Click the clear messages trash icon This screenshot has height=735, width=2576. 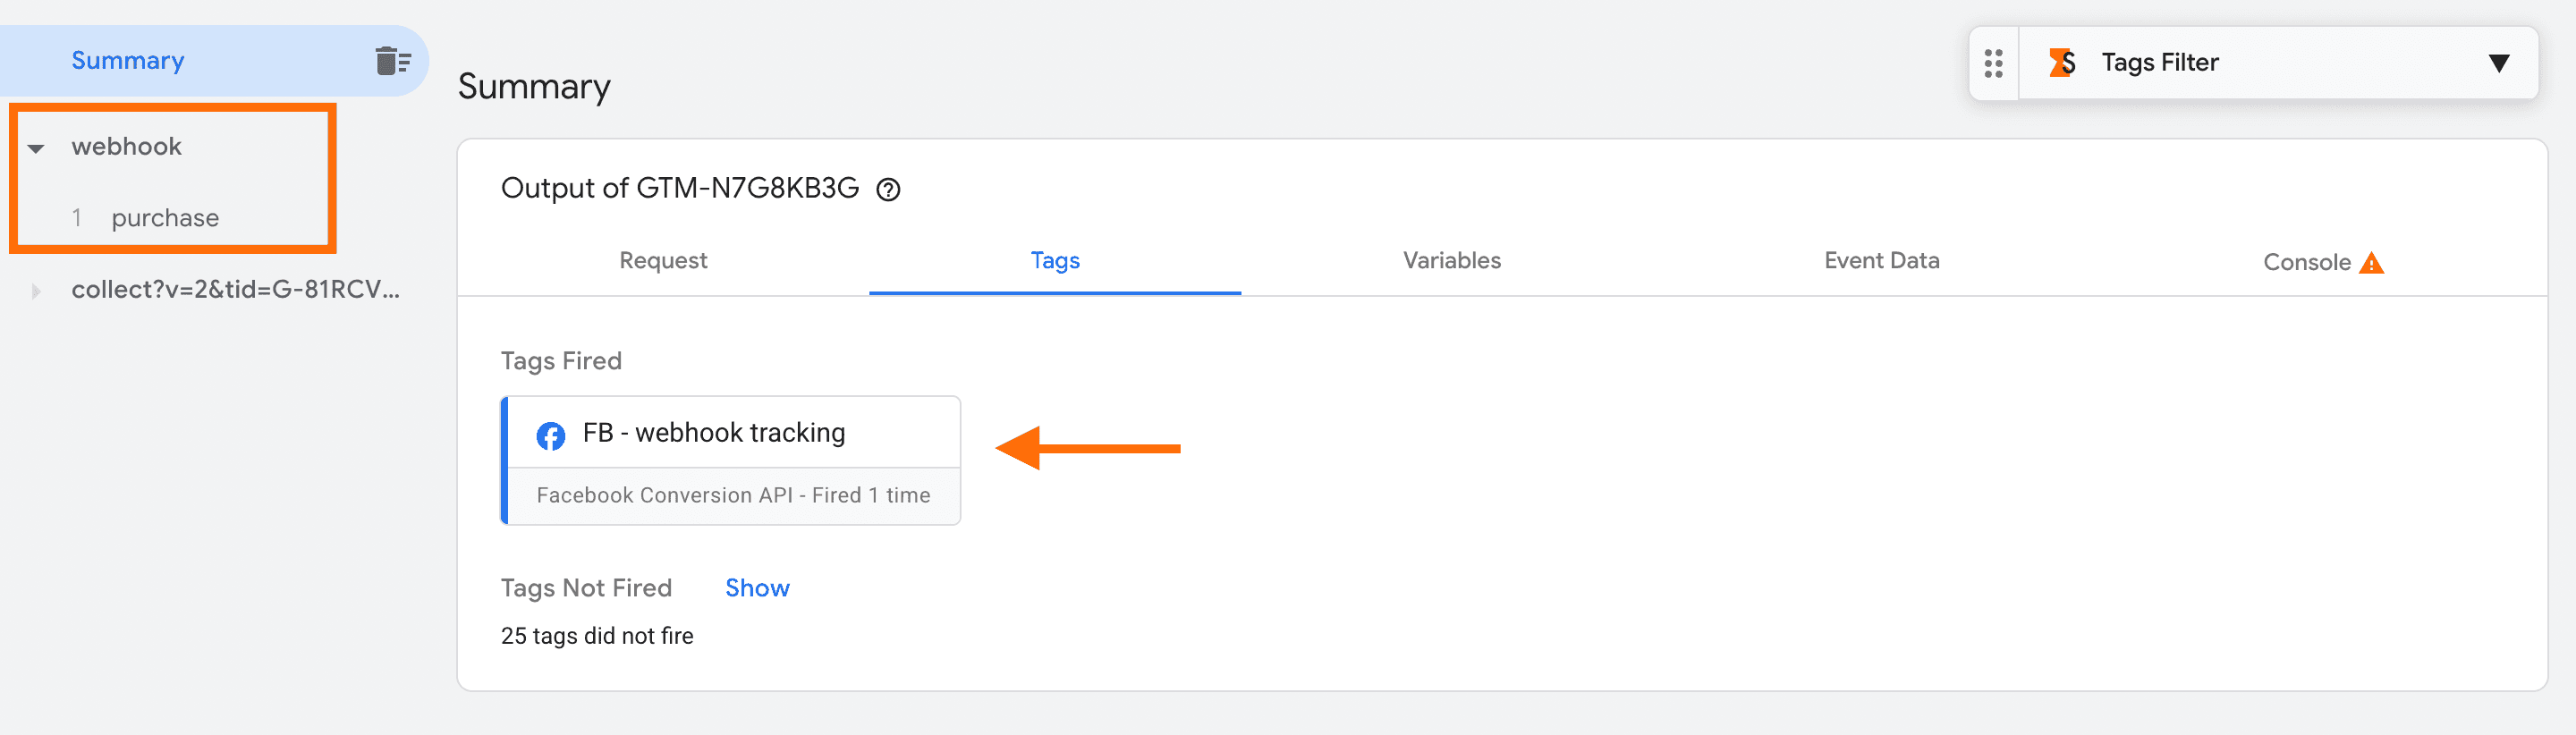[390, 60]
